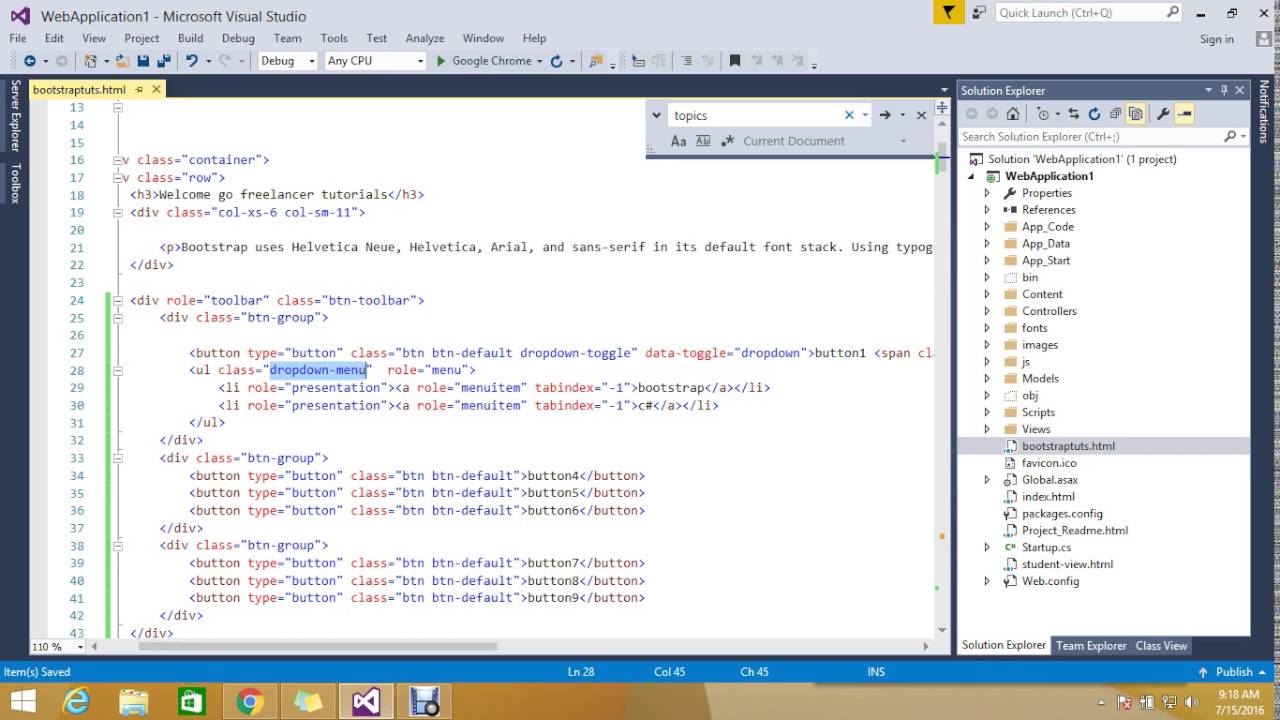Toggle Match Whole Word in the find panel
This screenshot has width=1280, height=720.
tap(703, 141)
